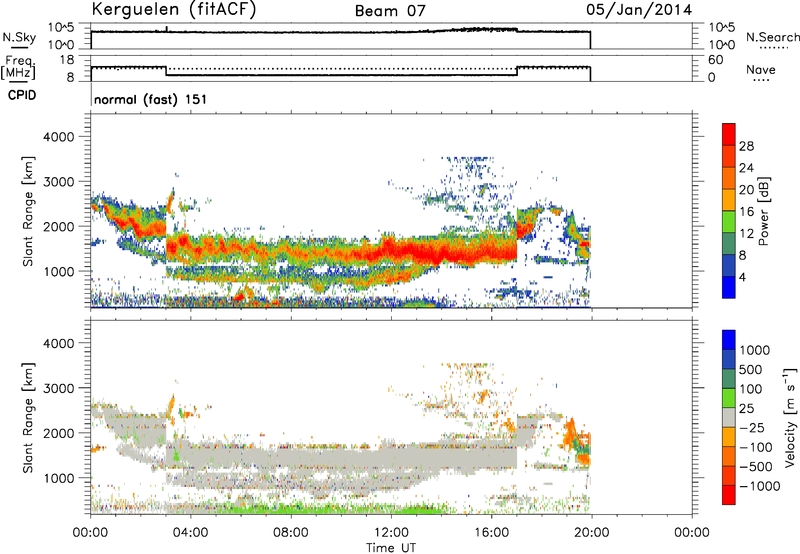Click 'normal (fast) 151' mode text
The image size is (800, 554).
[x=151, y=99]
